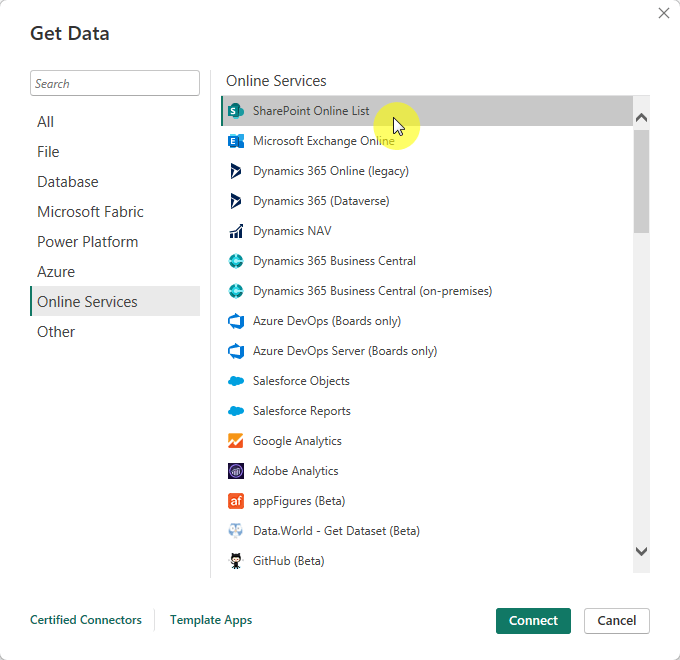680x660 pixels.
Task: Choose Dynamics 365 Online (legacy) label
Action: point(331,171)
